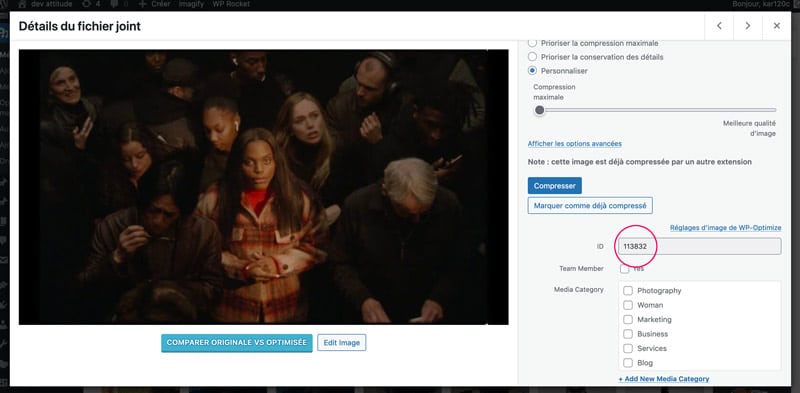Expand Afficher les options avancées
The image size is (800, 393).
click(574, 144)
